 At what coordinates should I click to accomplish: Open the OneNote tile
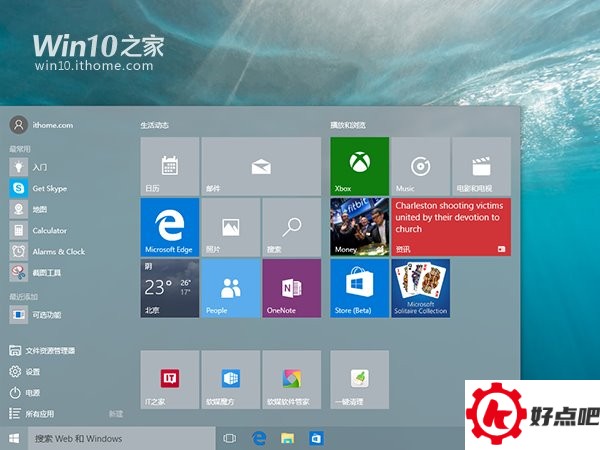(291, 288)
